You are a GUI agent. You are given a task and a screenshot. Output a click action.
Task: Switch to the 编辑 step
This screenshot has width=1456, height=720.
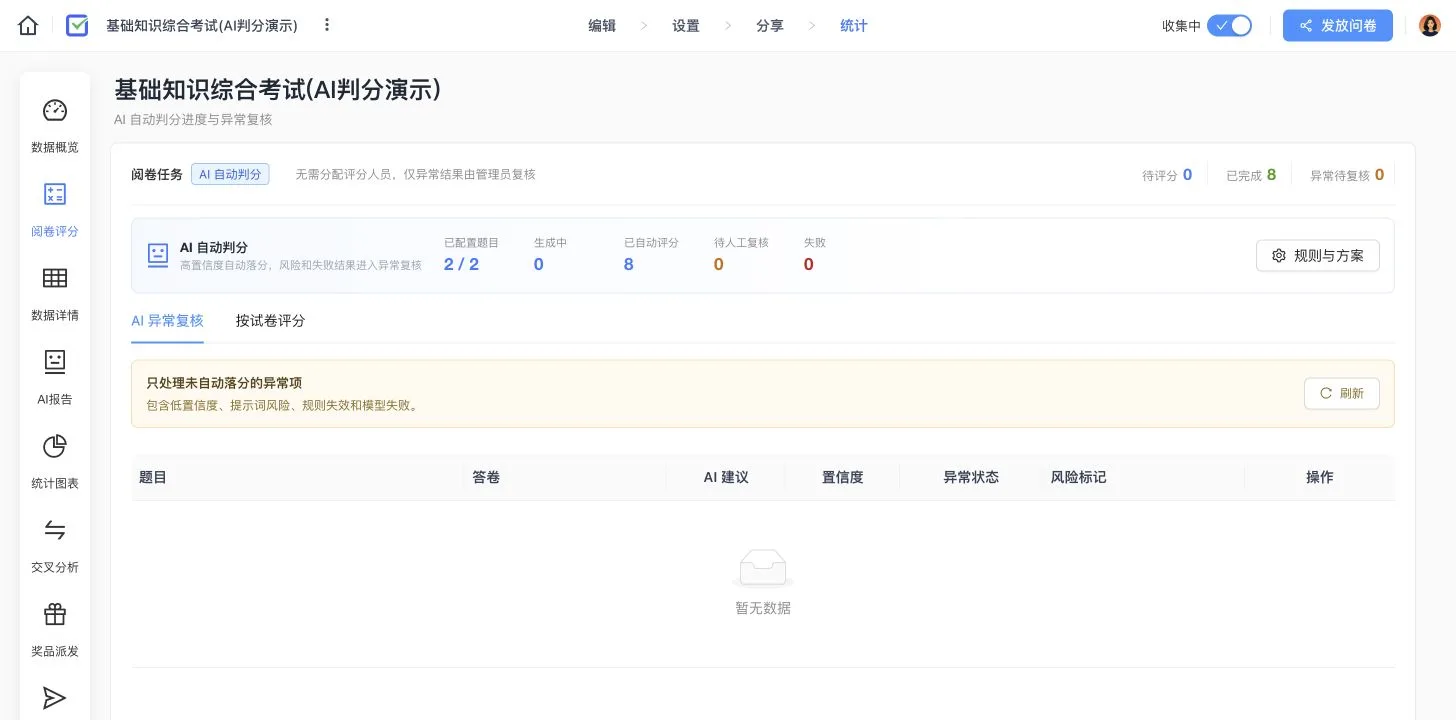coord(602,26)
